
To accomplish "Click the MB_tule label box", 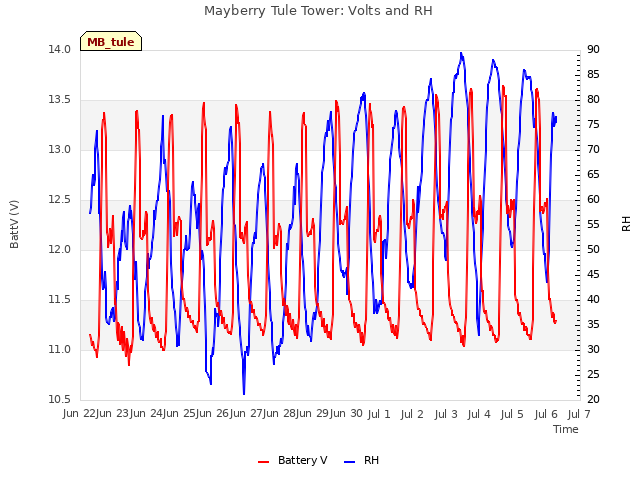I will [111, 41].
